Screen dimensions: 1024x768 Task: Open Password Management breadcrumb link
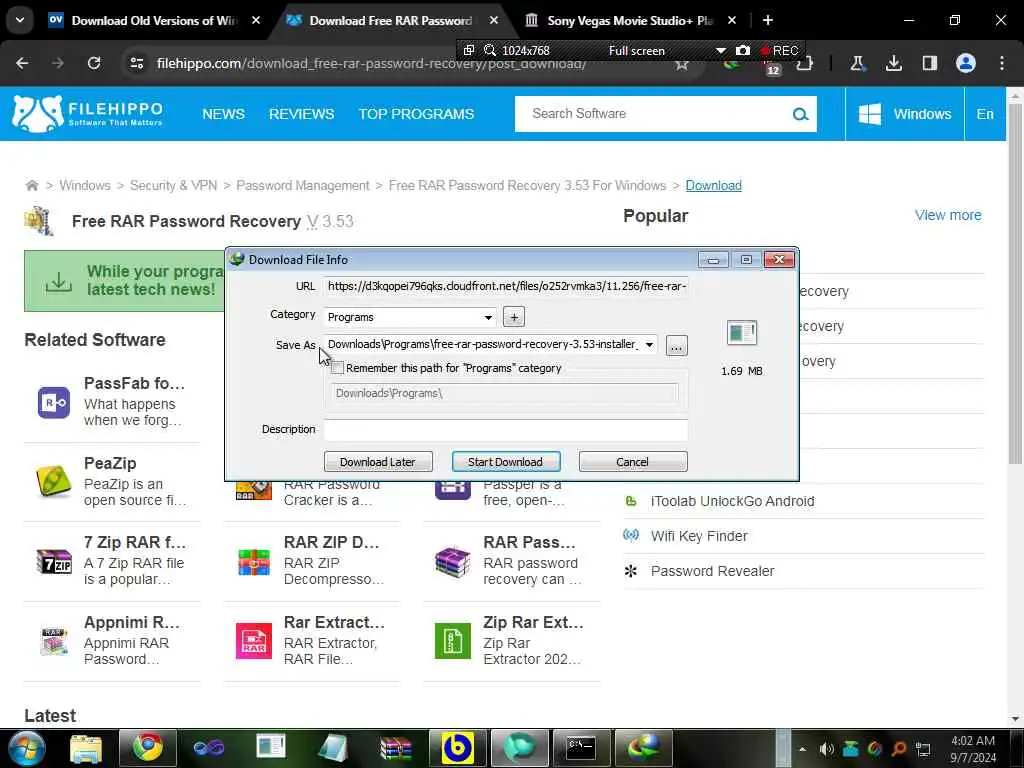coord(302,185)
